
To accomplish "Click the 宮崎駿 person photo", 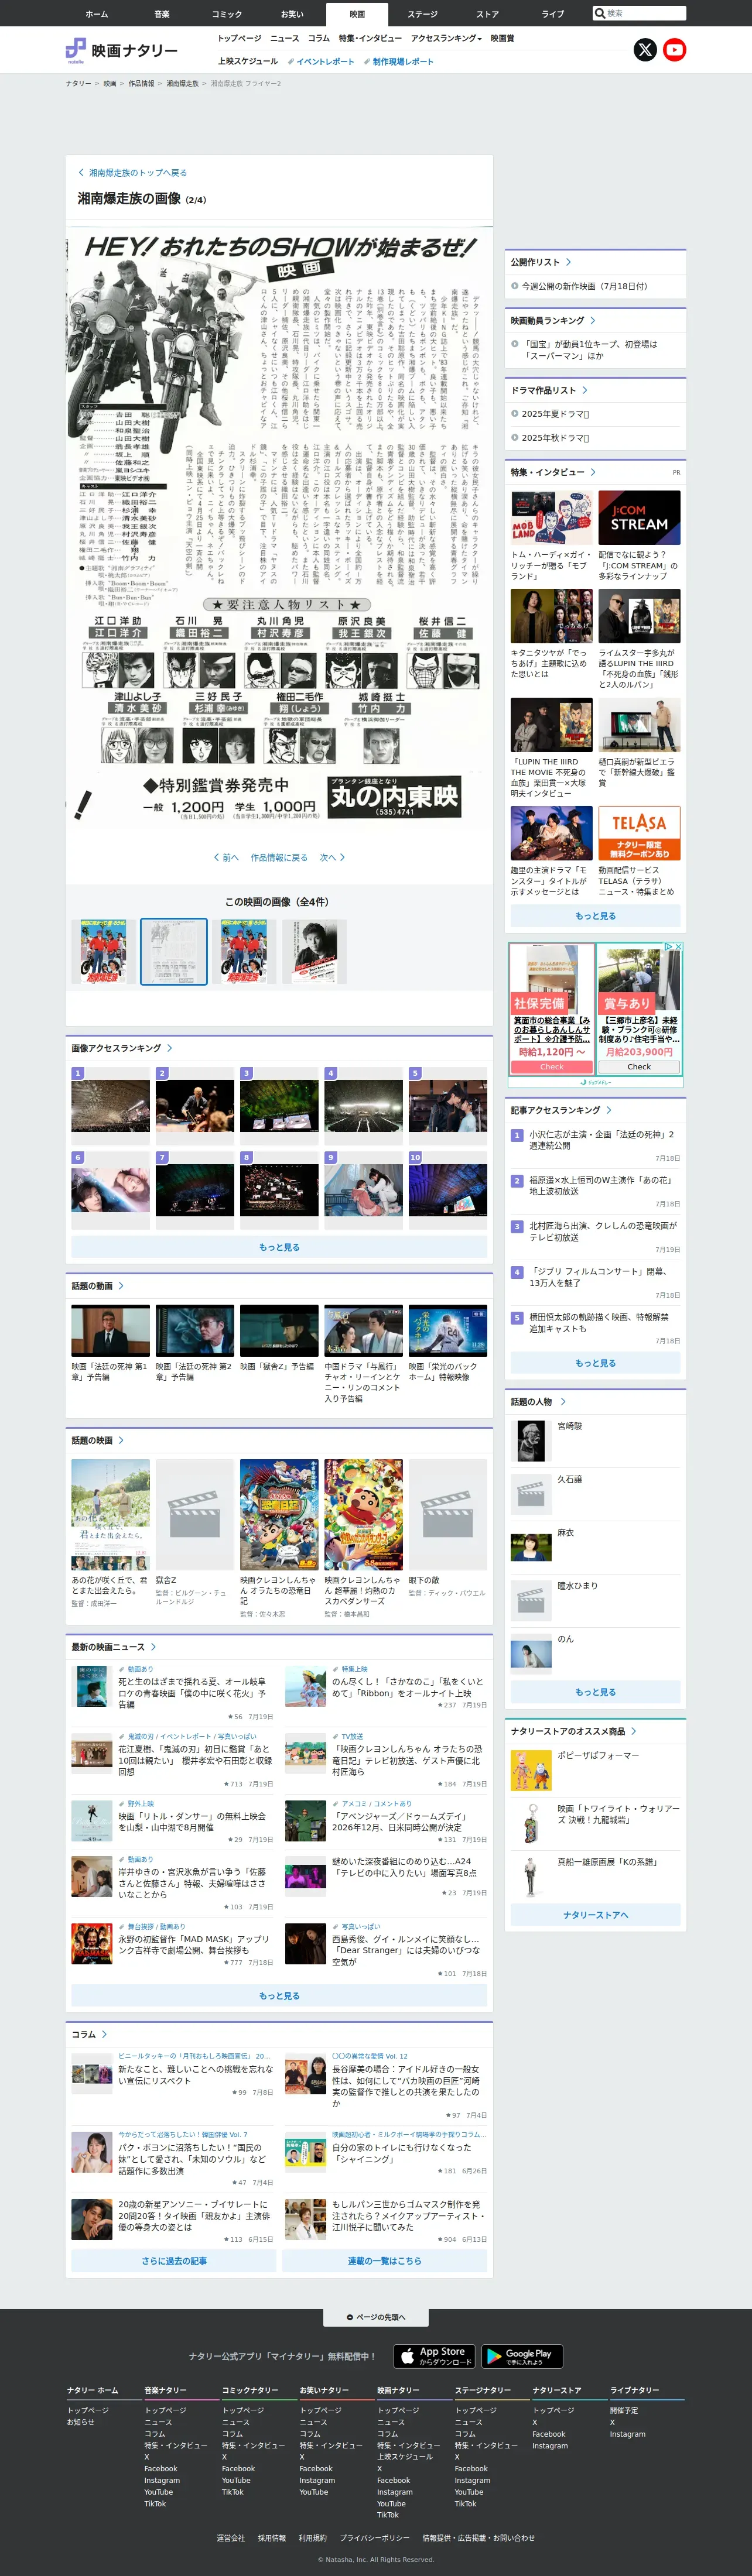I will point(531,1441).
